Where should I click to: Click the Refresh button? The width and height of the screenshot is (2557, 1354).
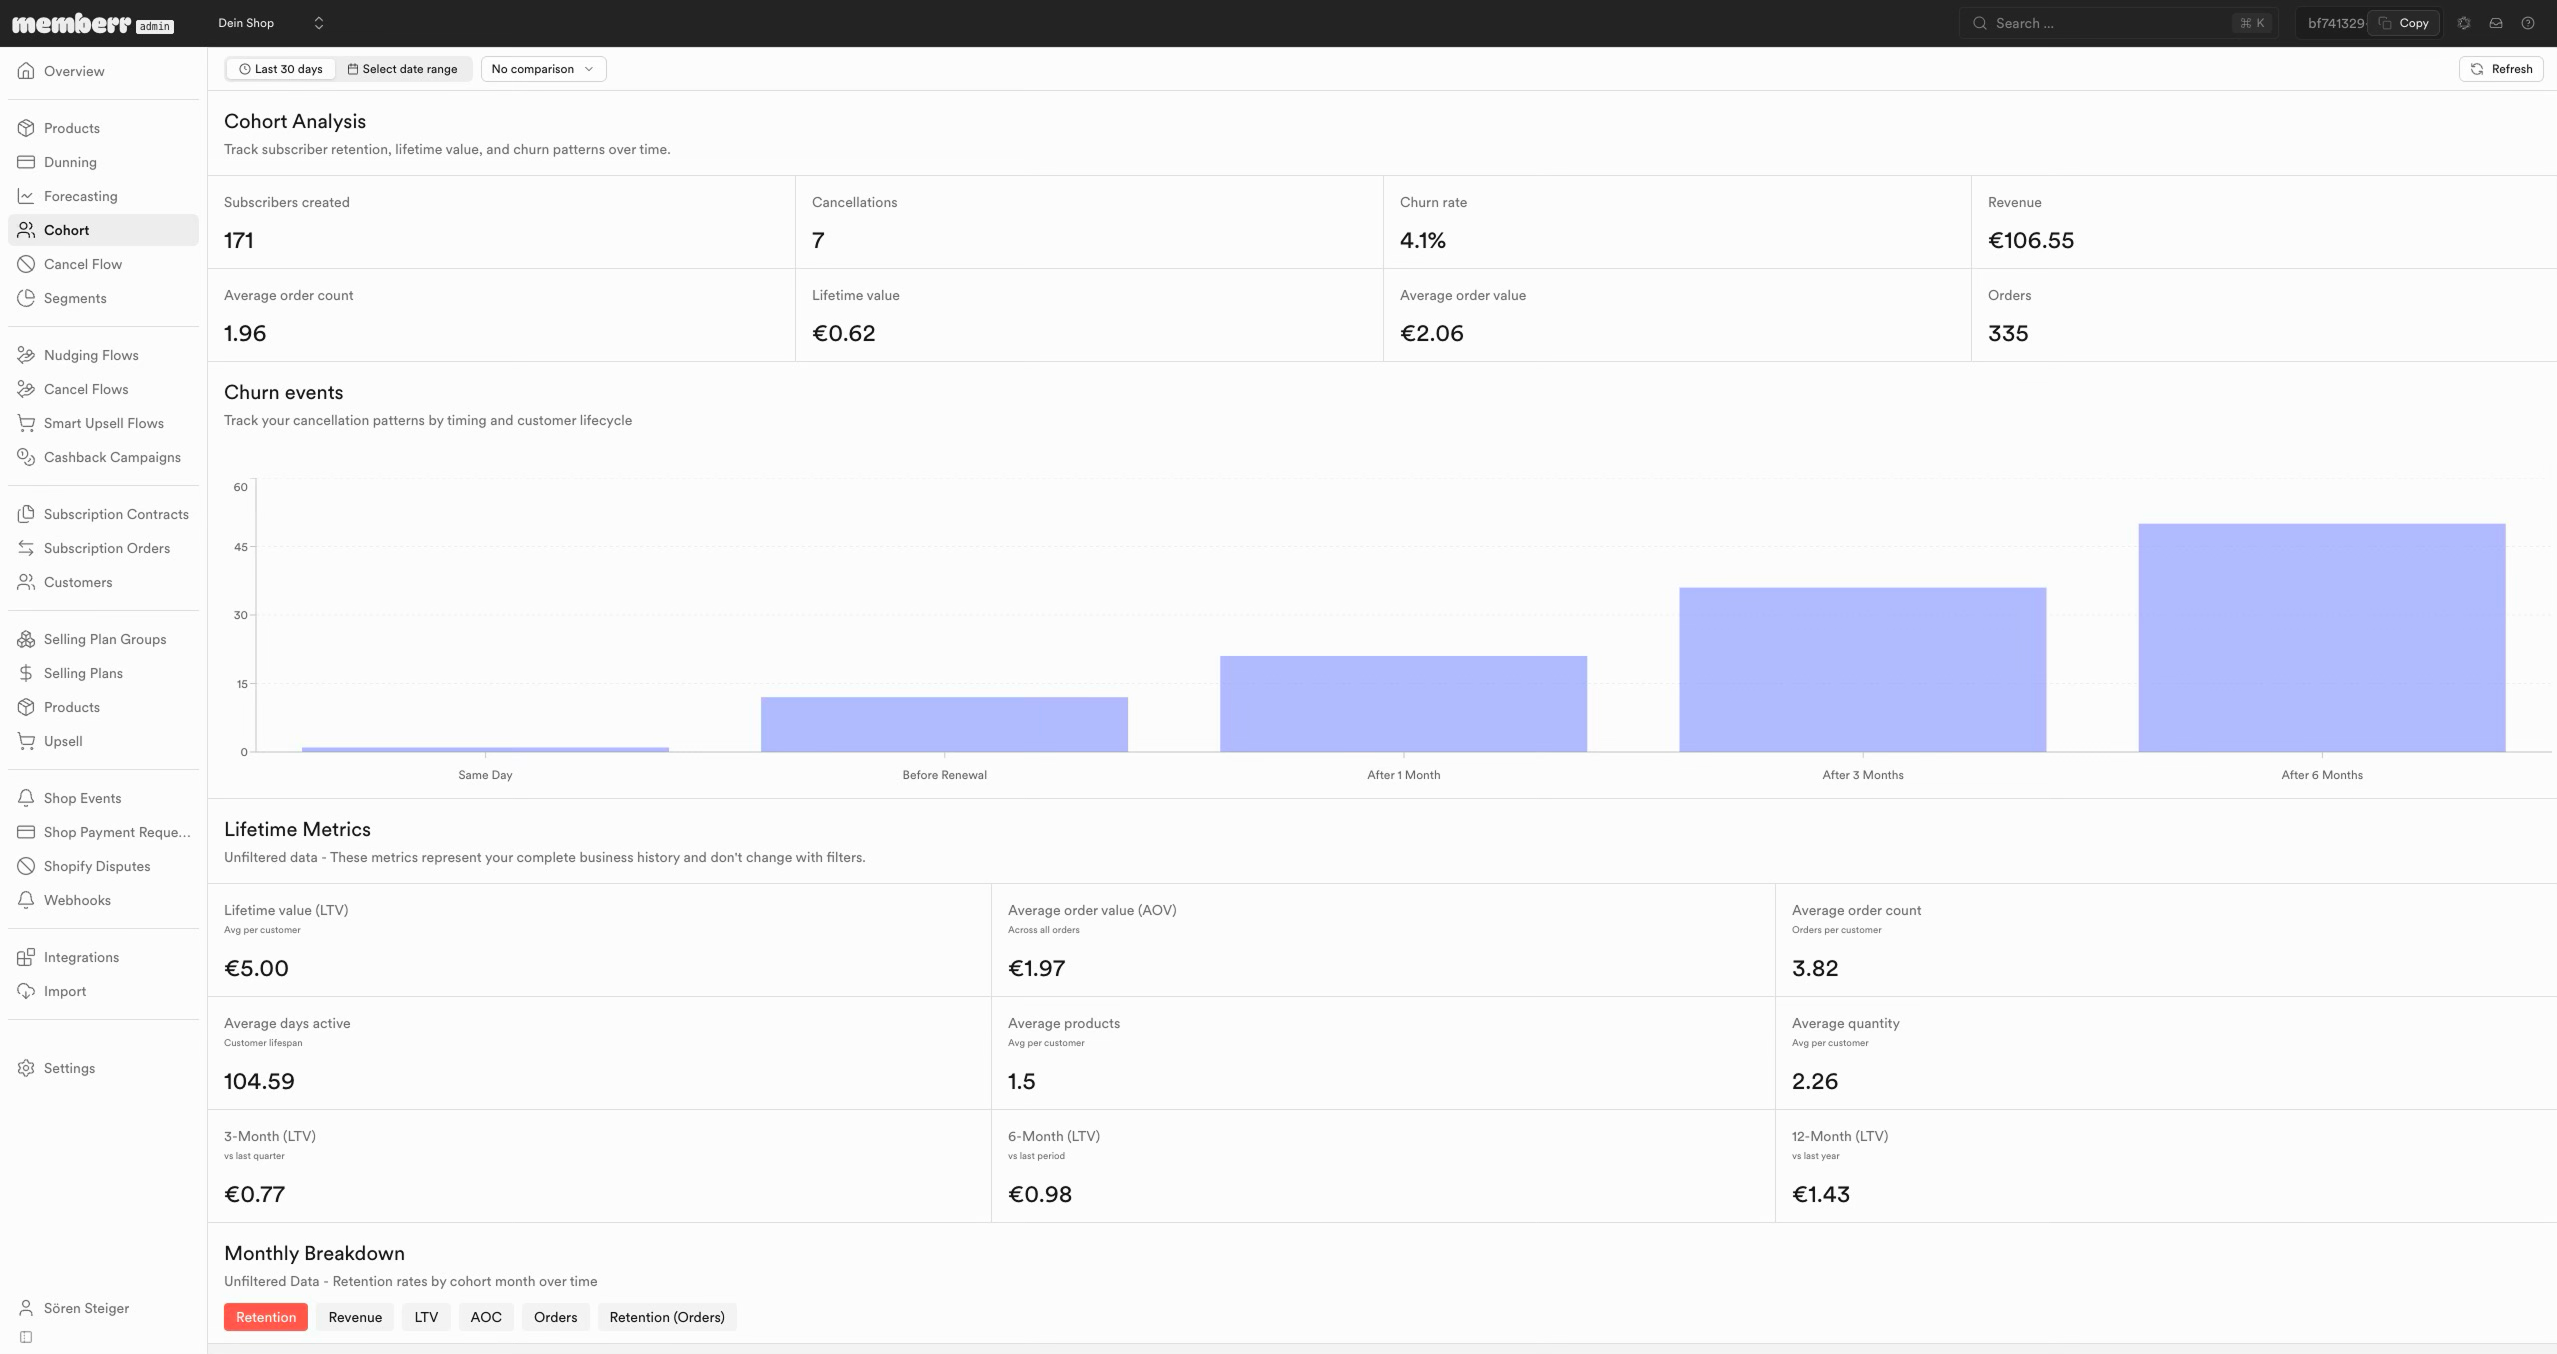tap(2501, 69)
